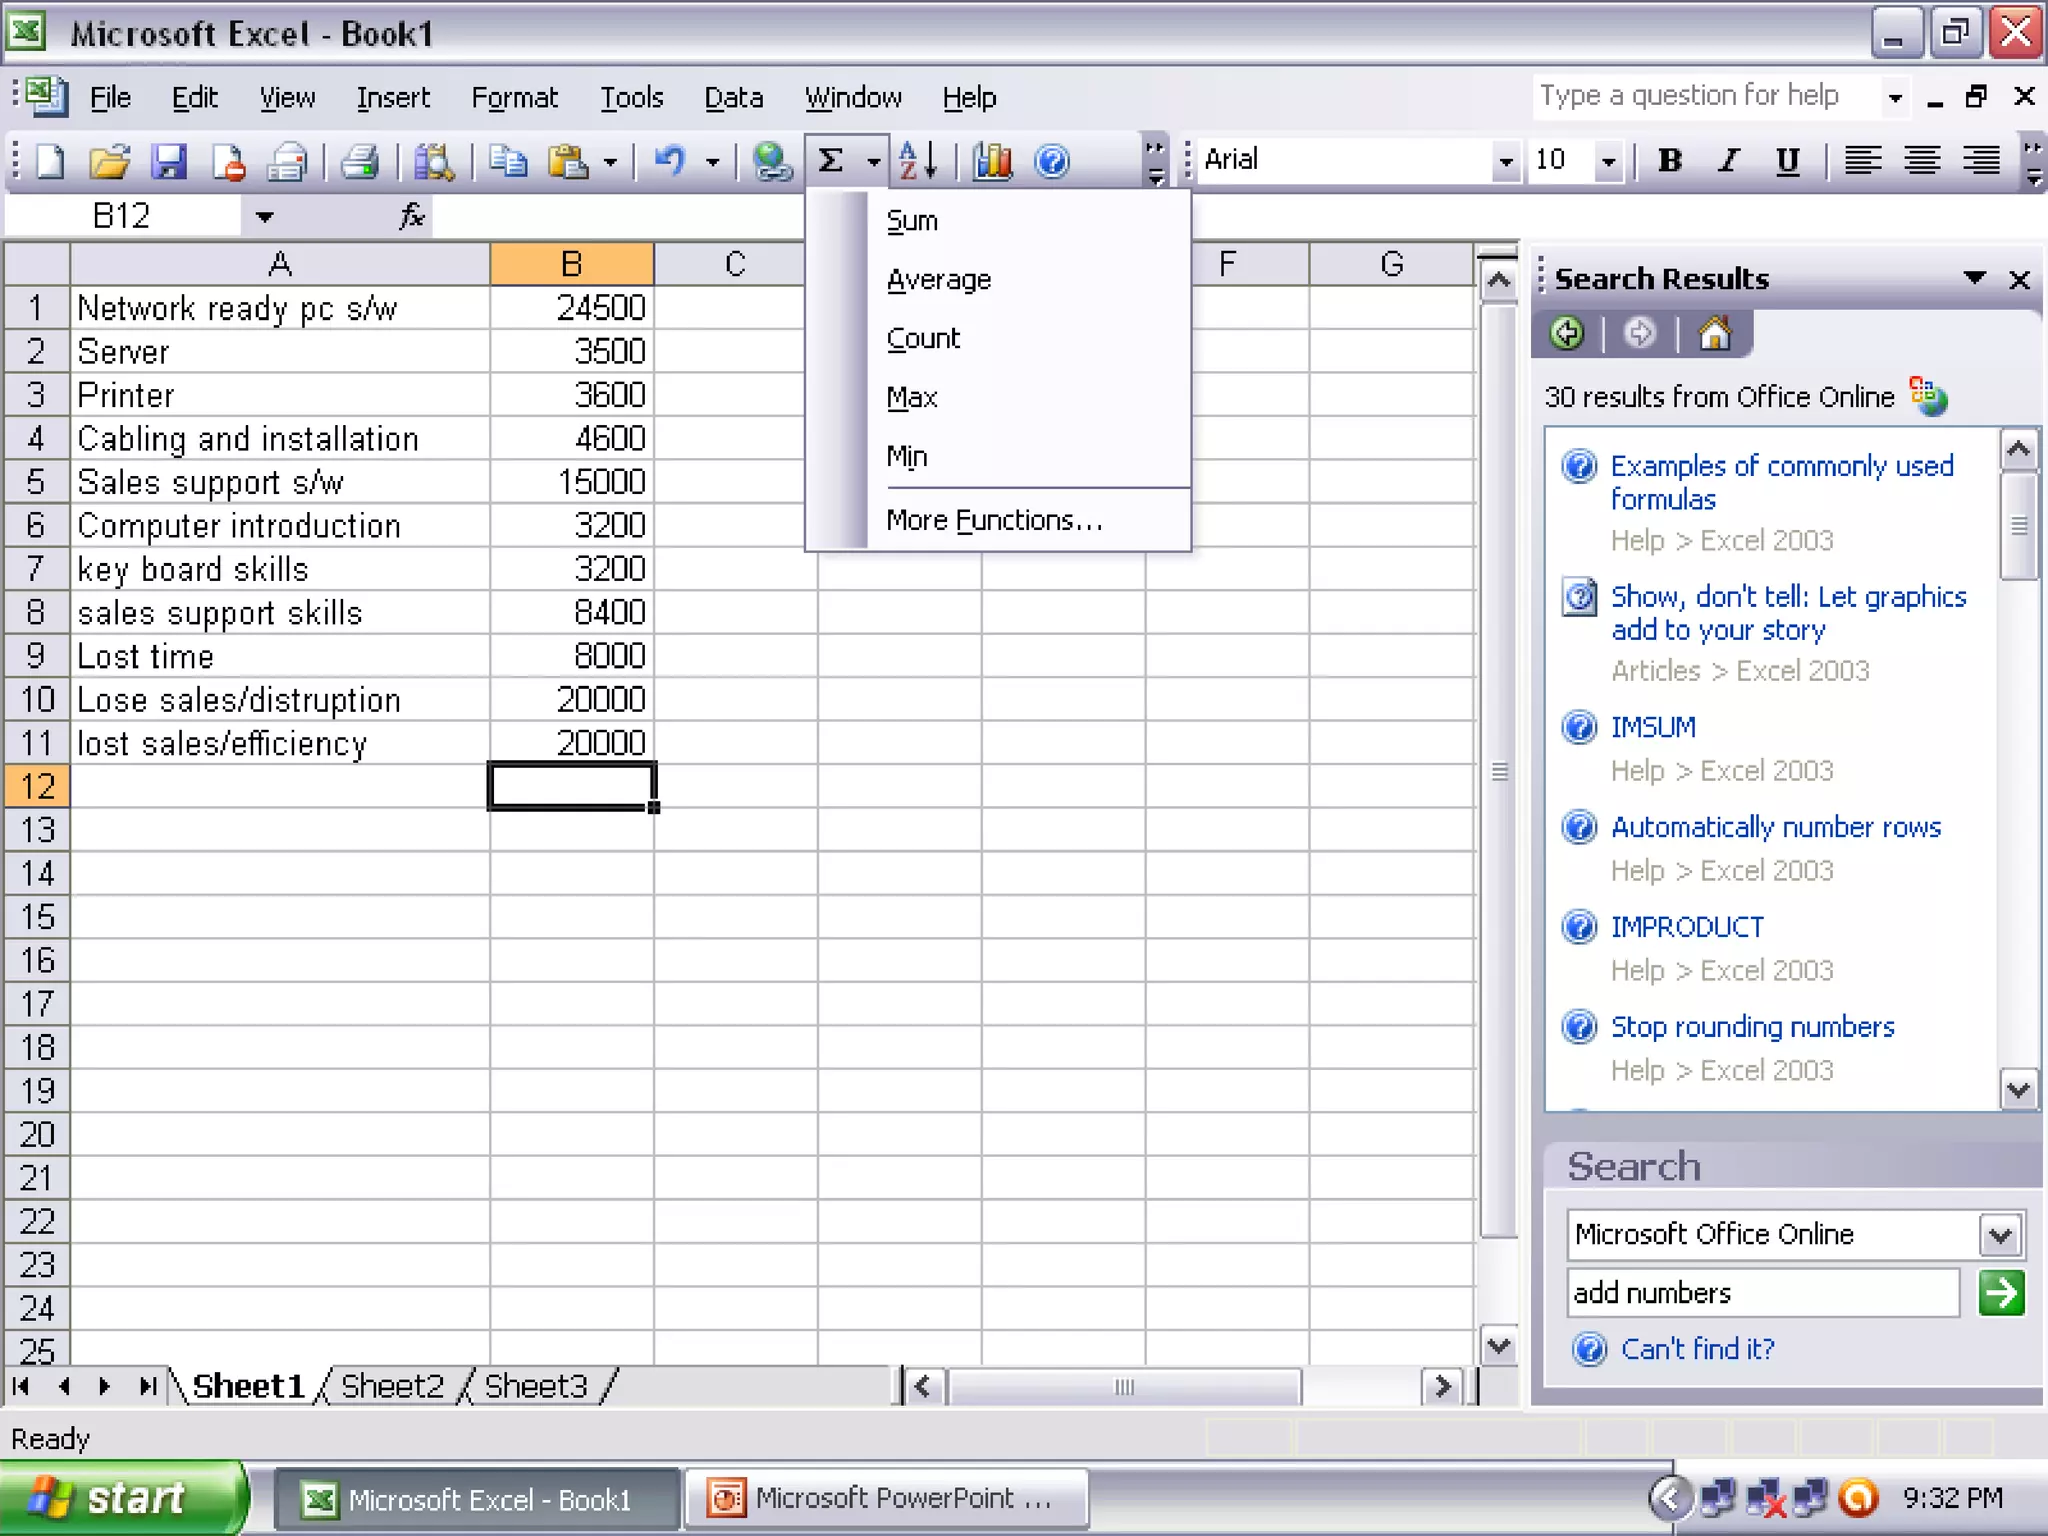Select More Functions from the menu

point(993,520)
